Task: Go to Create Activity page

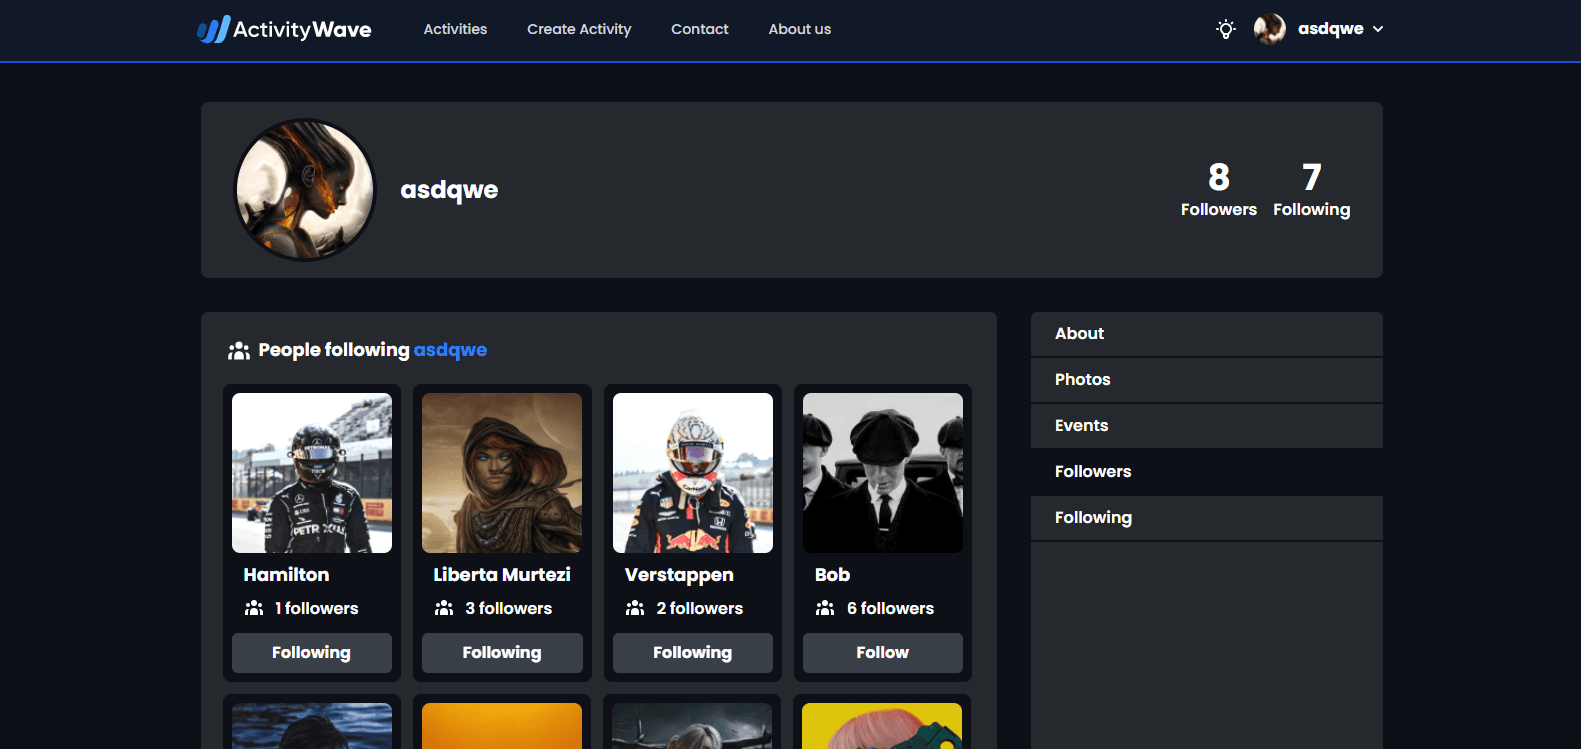Action: coord(579,29)
